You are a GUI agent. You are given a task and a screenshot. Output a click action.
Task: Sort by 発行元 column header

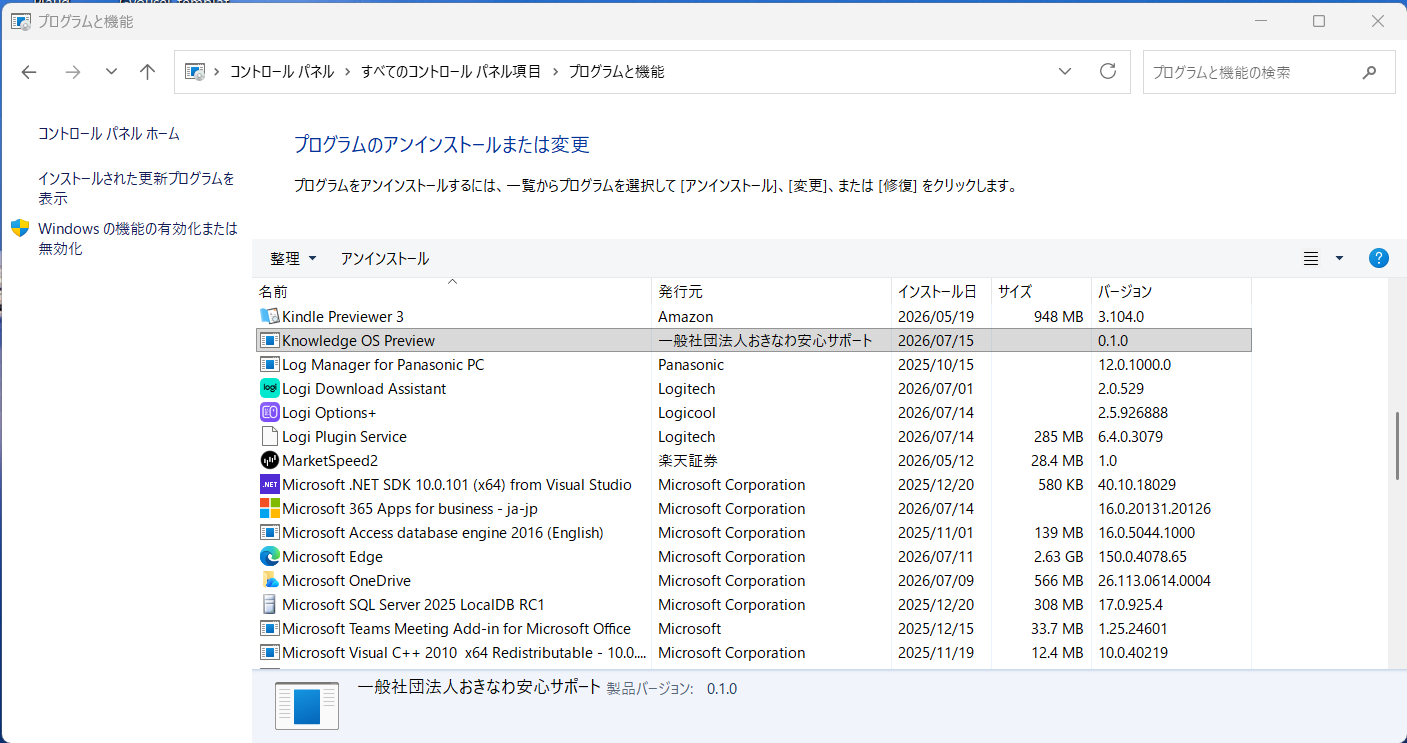[771, 291]
